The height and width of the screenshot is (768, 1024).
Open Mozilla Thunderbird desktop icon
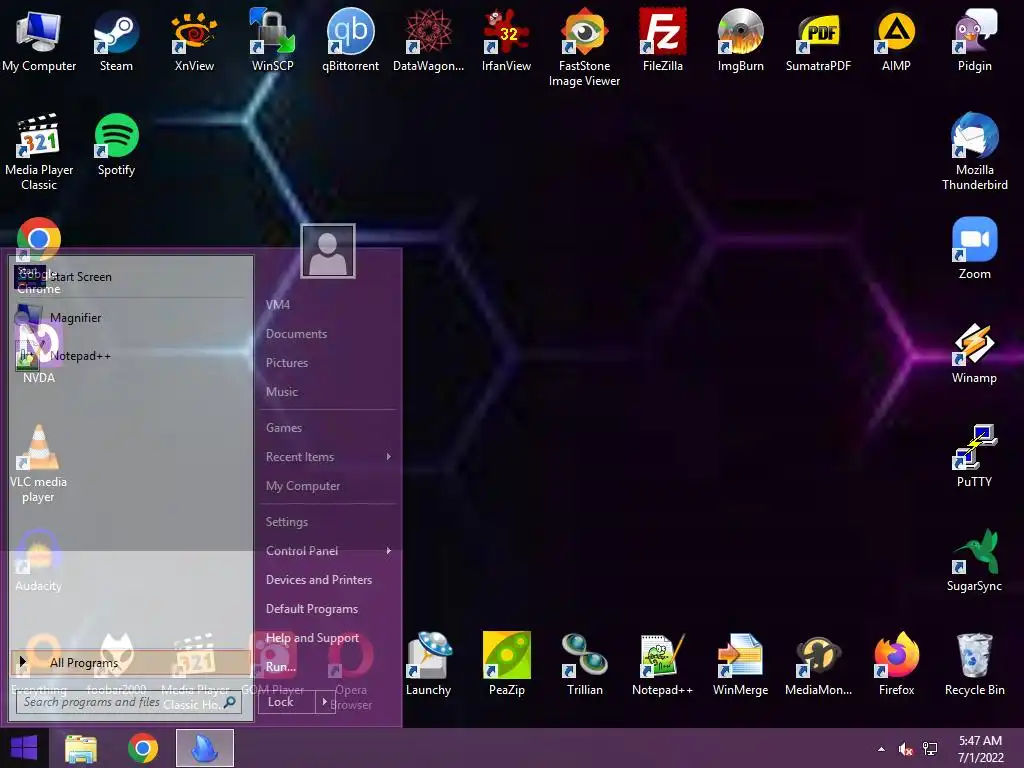[x=974, y=152]
